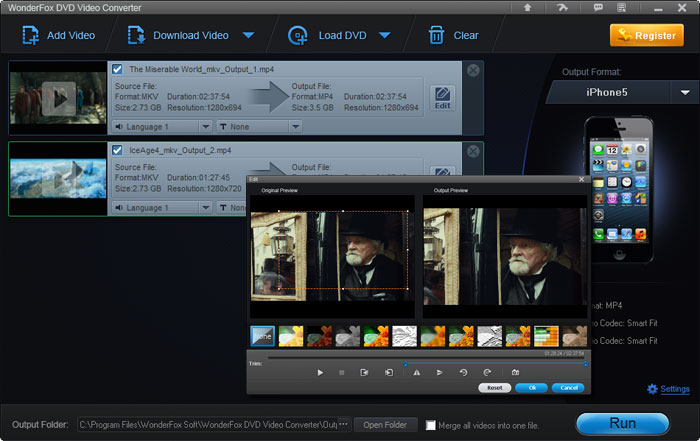Take a snapshot with the camera icon

tap(515, 372)
